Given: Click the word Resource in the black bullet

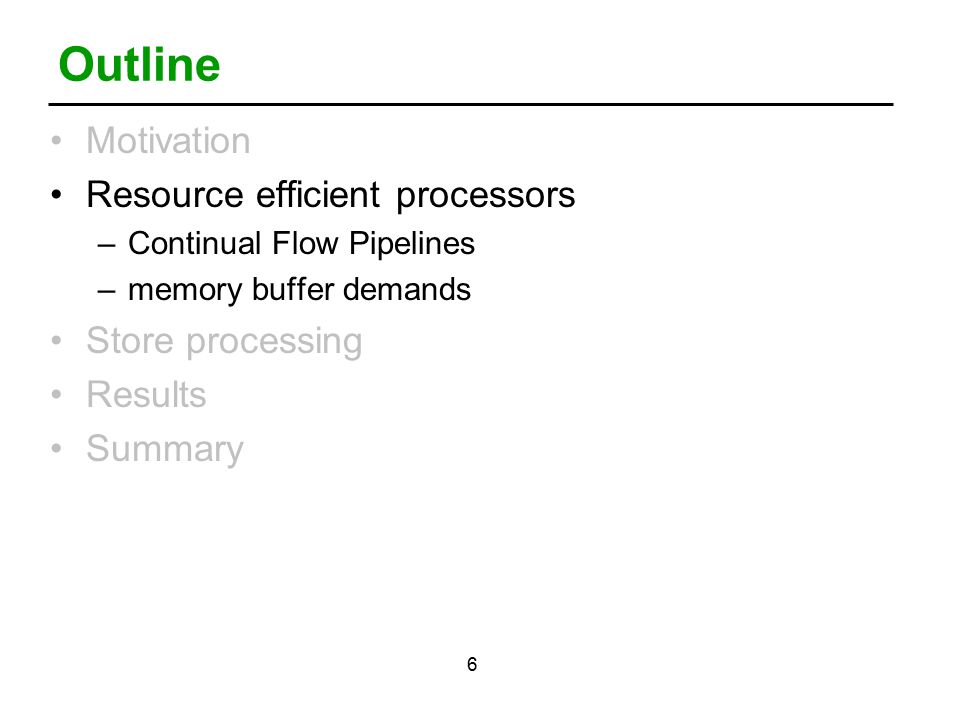Looking at the screenshot, I should (165, 195).
